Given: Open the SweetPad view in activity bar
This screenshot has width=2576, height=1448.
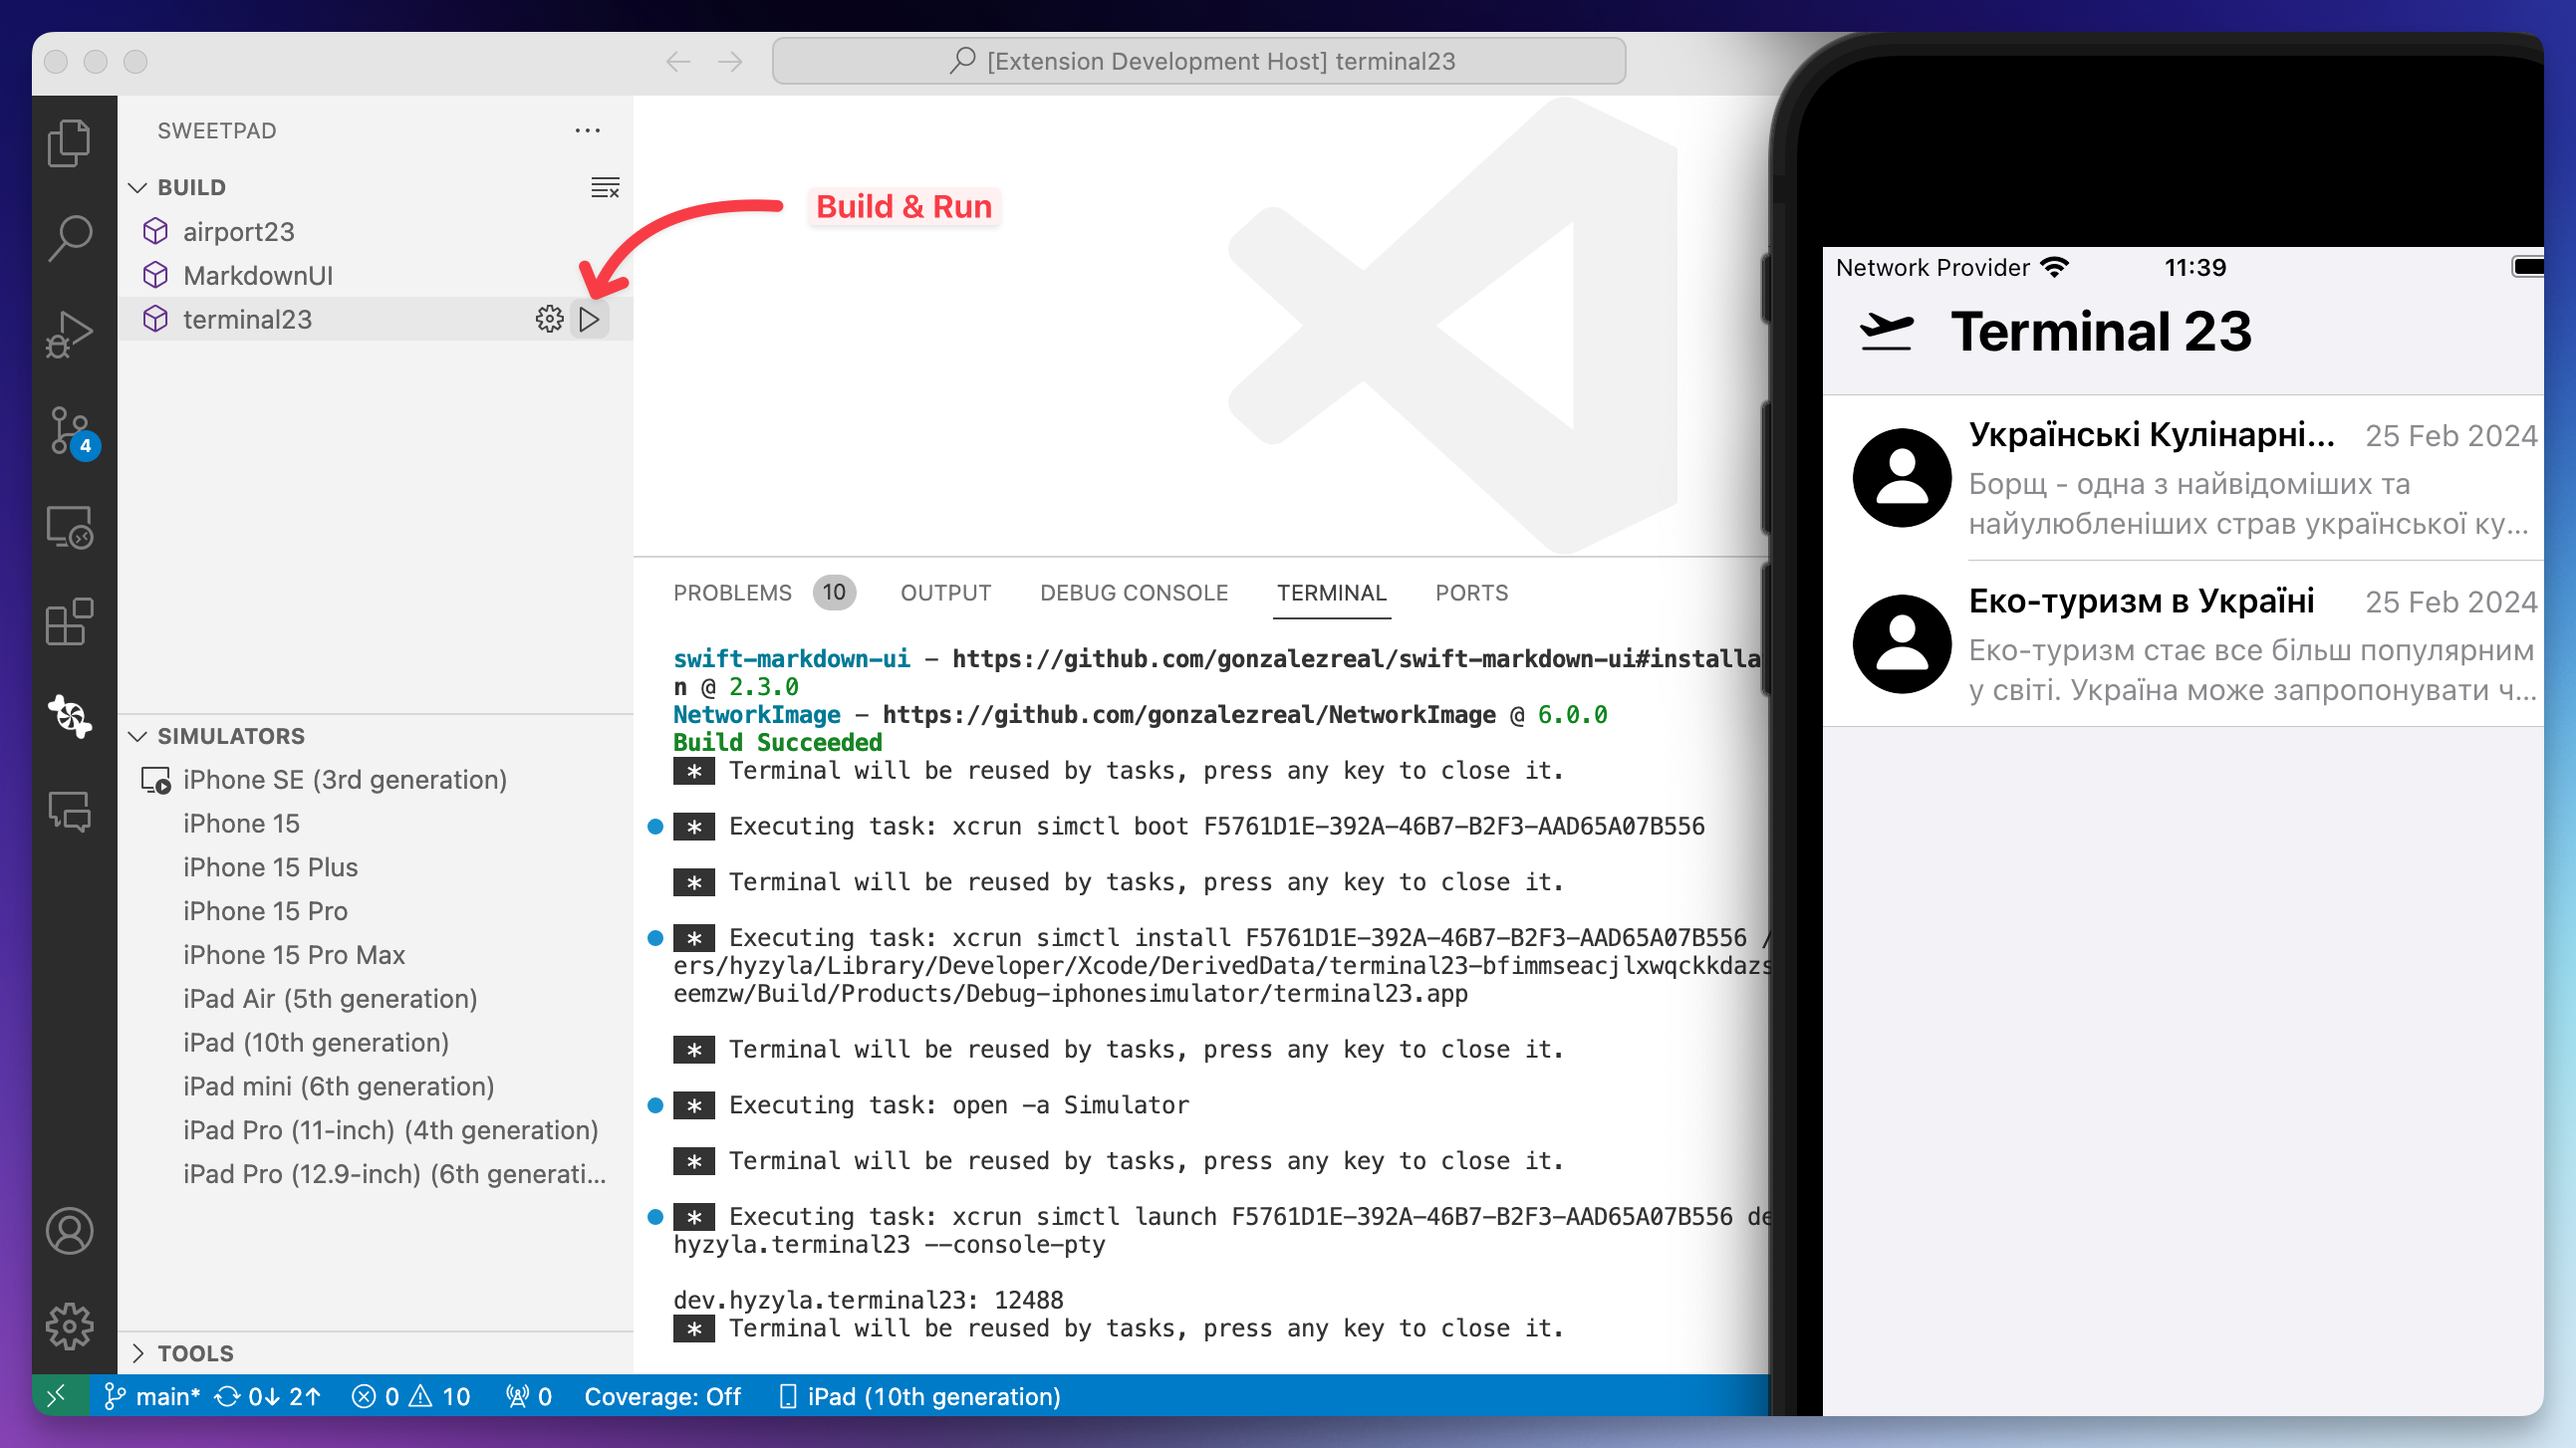Looking at the screenshot, I should tap(70, 717).
